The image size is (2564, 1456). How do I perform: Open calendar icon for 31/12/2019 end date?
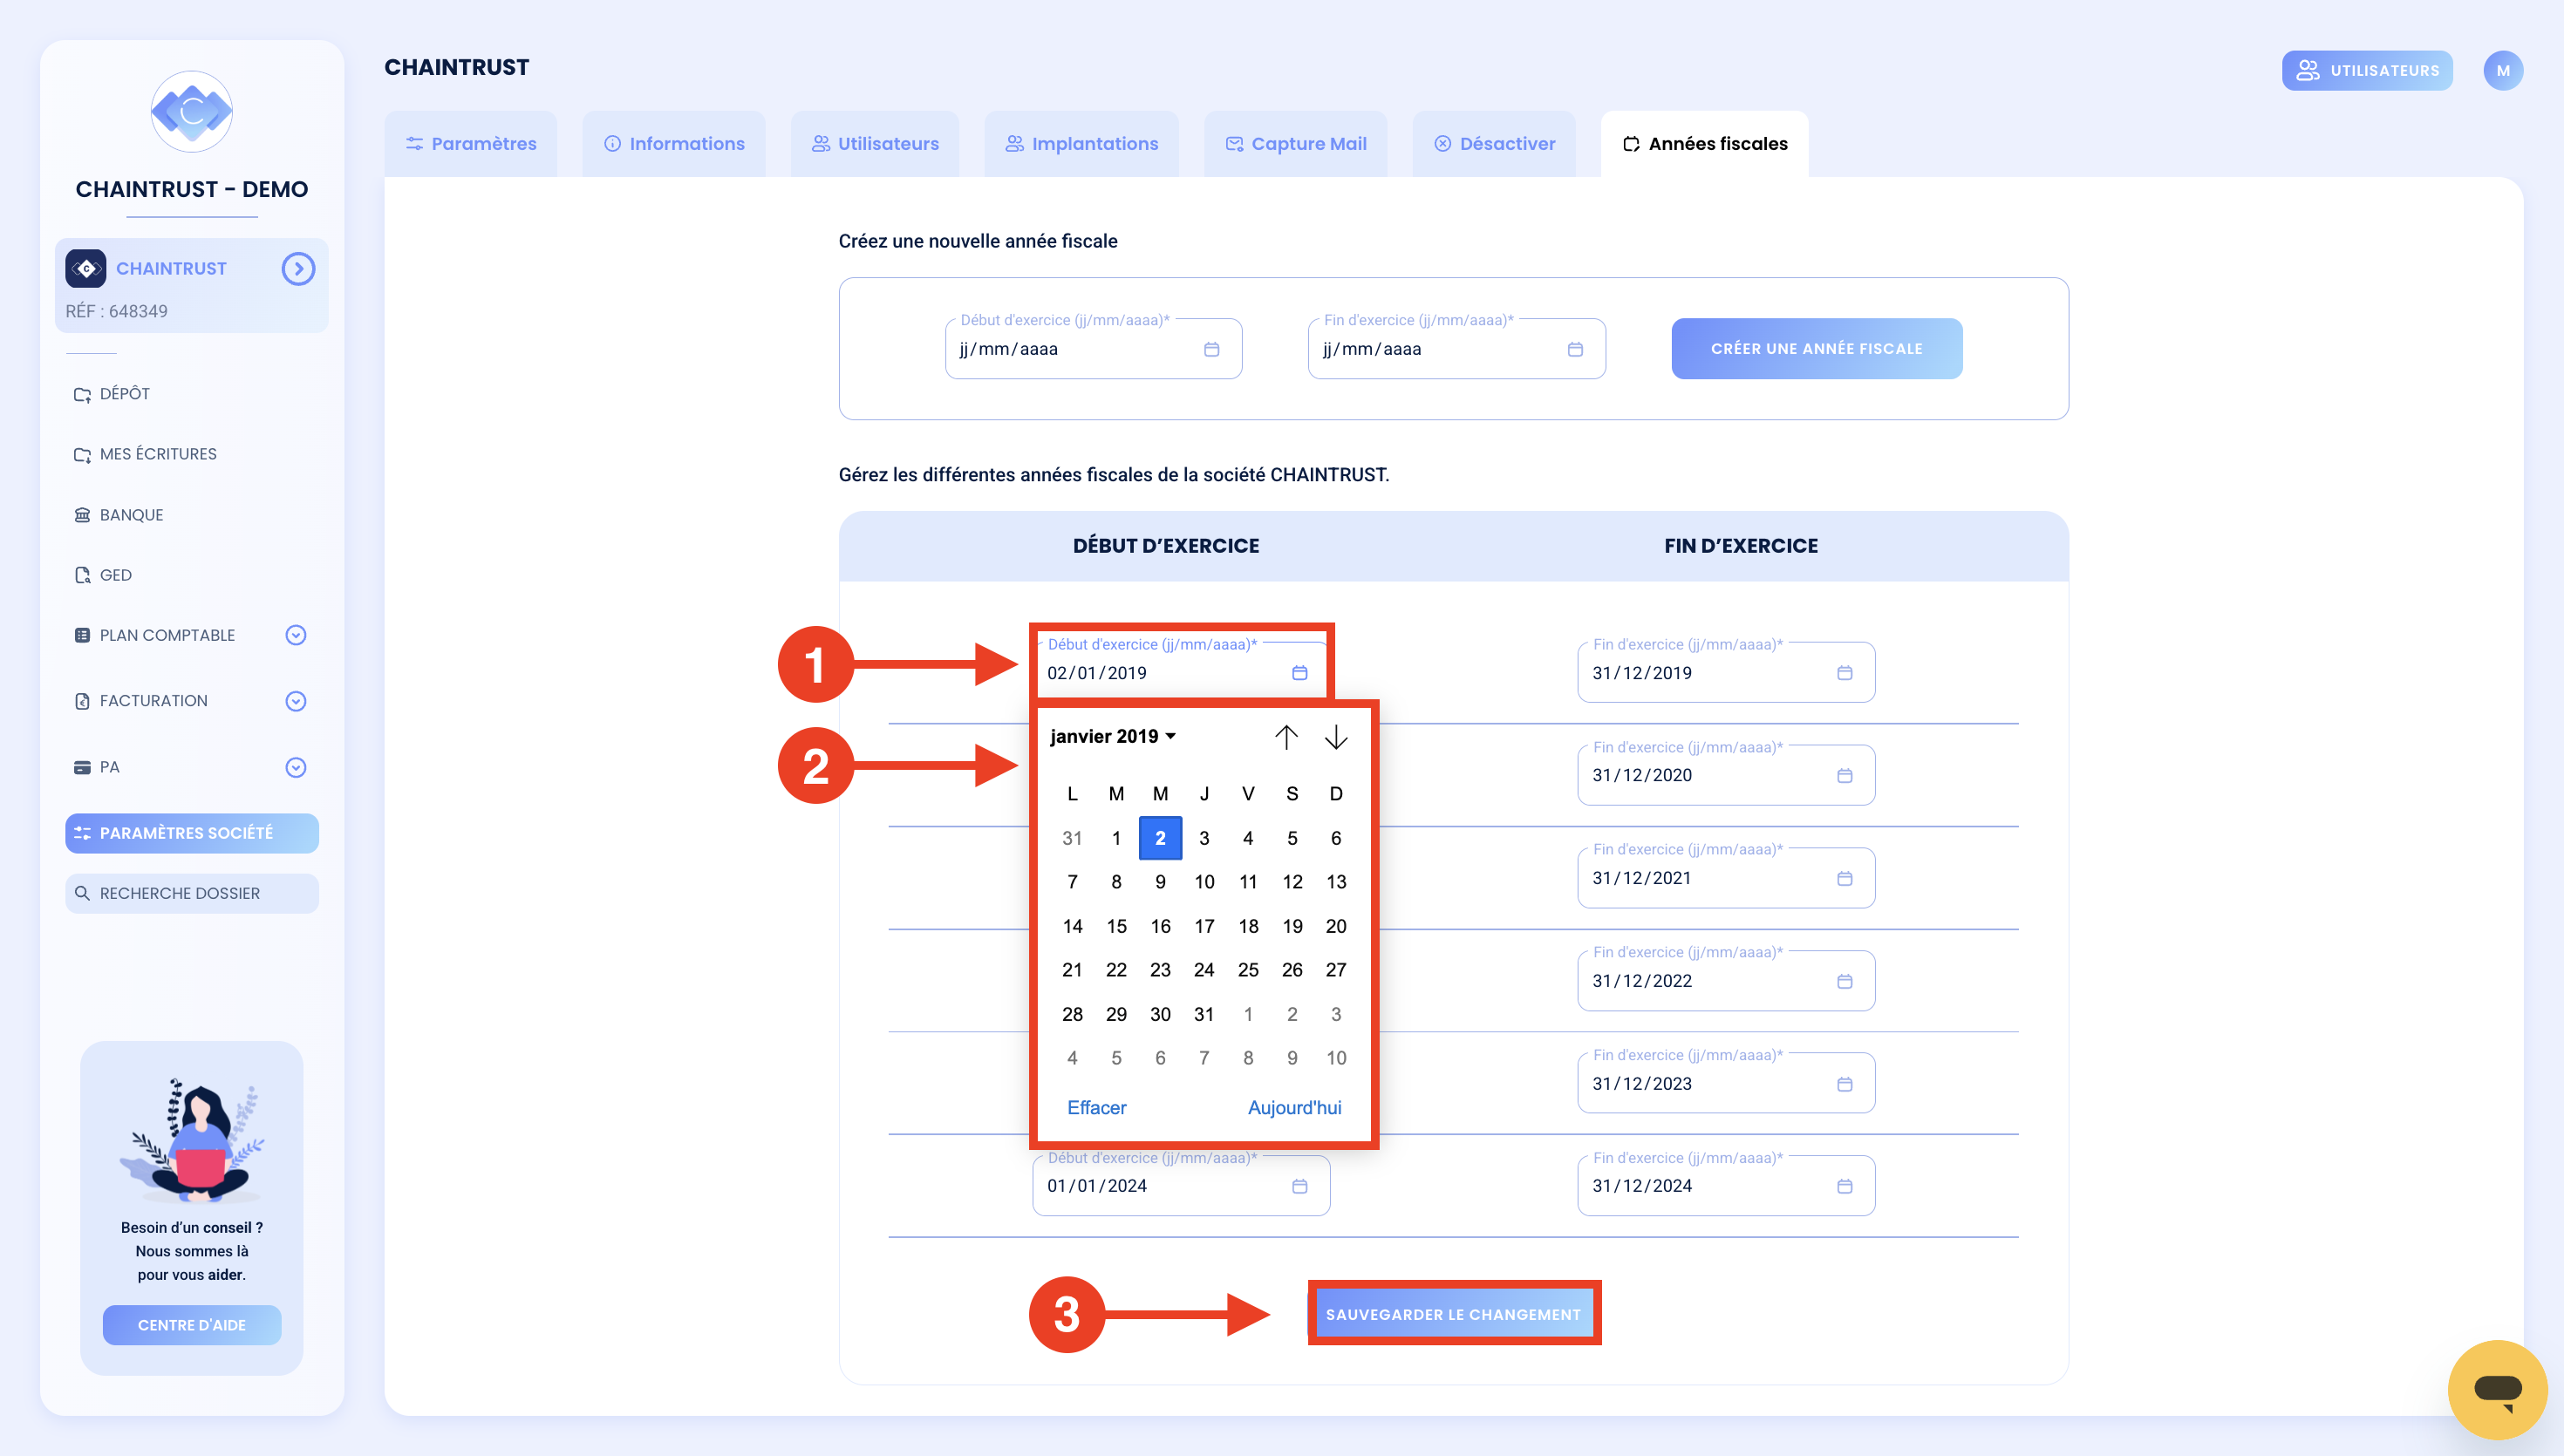pyautogui.click(x=1844, y=673)
